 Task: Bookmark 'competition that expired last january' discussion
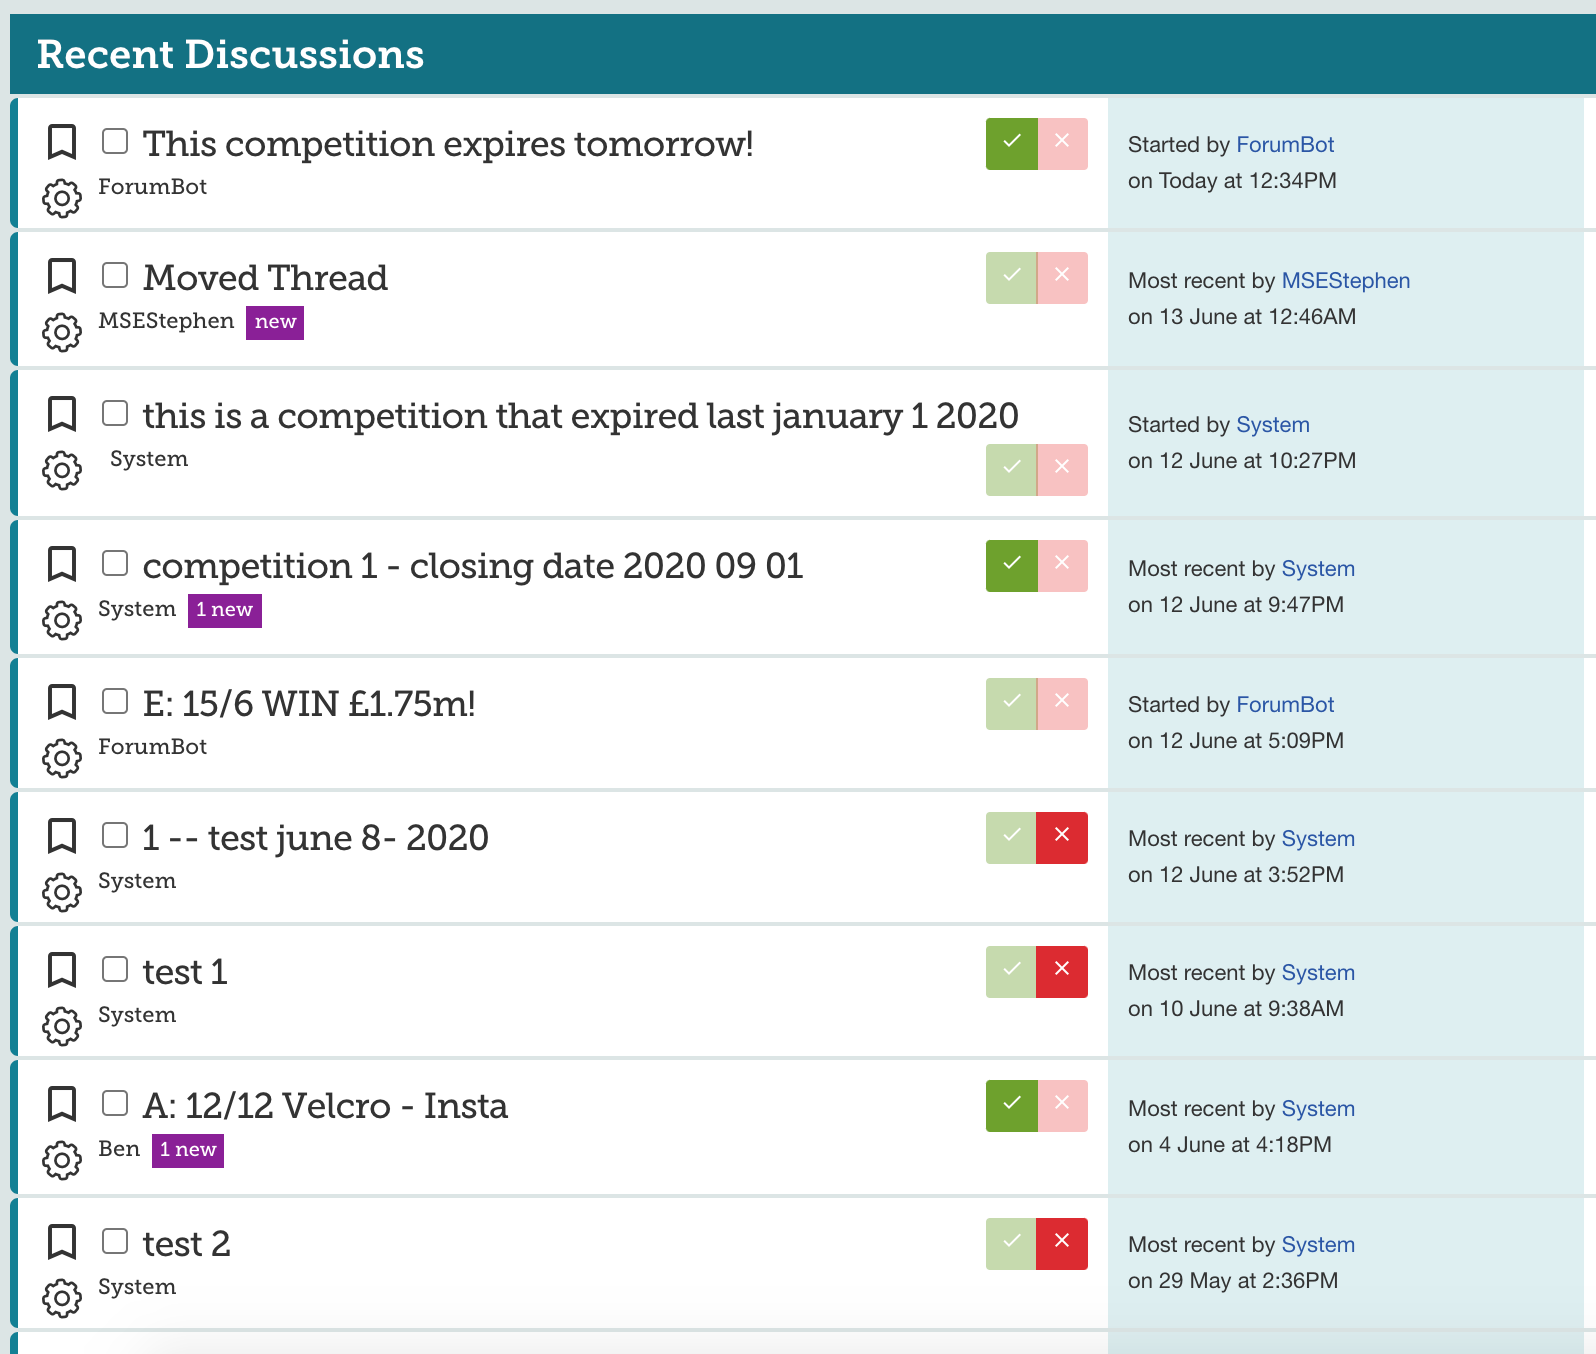[x=62, y=414]
